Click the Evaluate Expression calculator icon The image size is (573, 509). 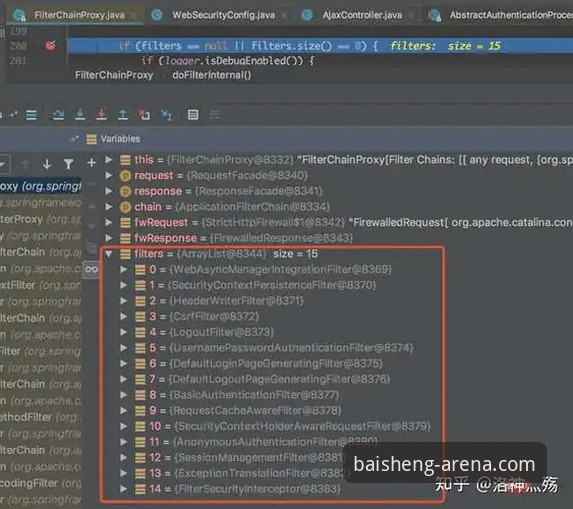tap(193, 115)
